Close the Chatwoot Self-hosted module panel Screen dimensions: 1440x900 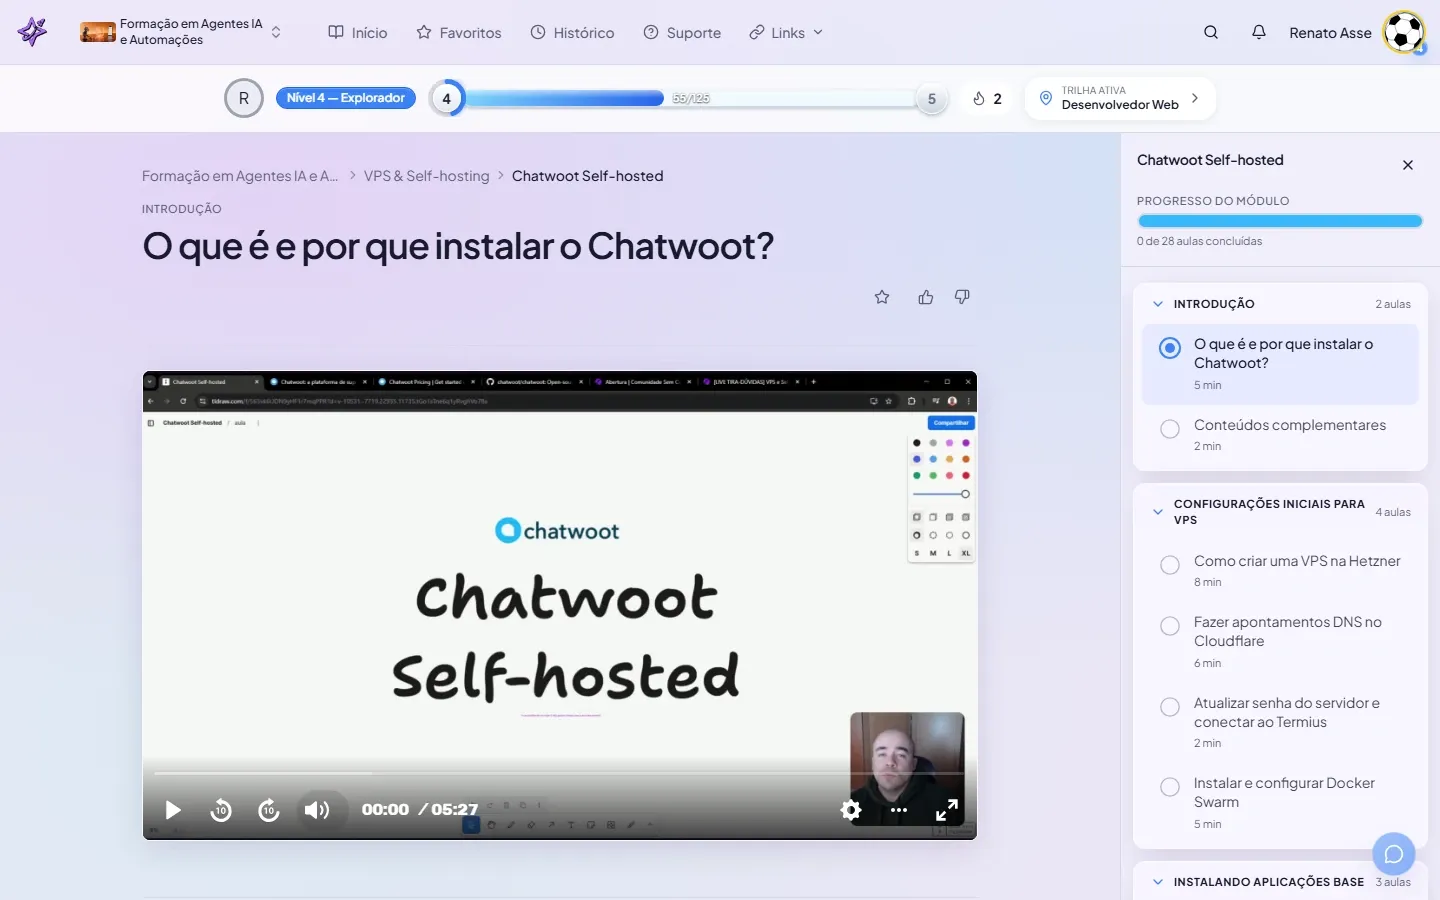[x=1408, y=165]
